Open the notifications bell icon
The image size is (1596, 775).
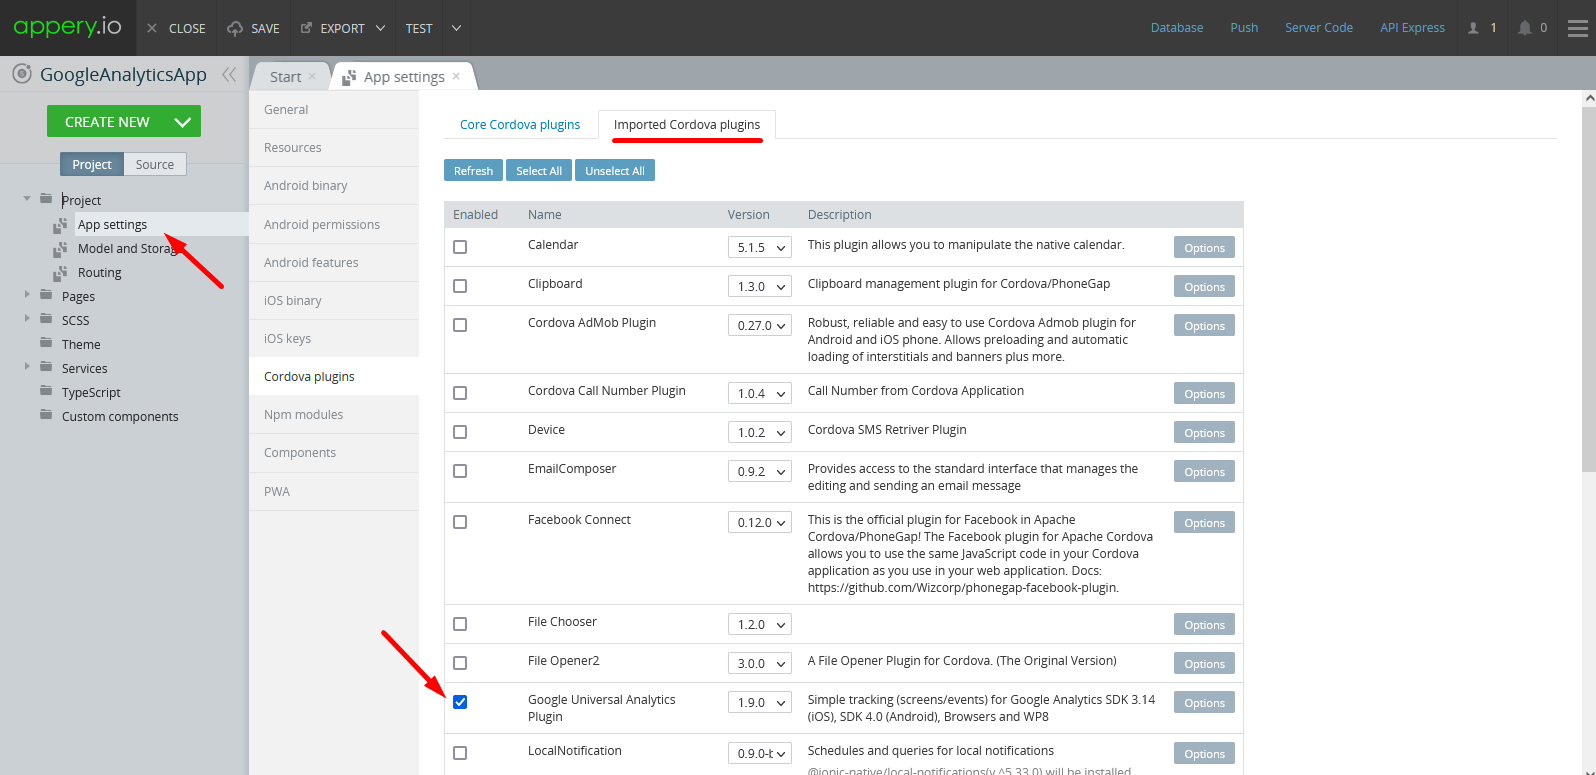pyautogui.click(x=1525, y=28)
